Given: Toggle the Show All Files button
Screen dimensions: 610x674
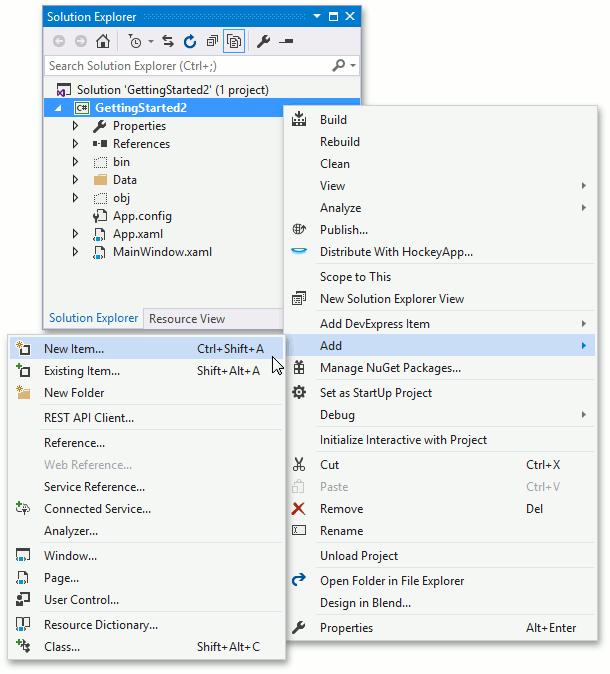Looking at the screenshot, I should (x=234, y=41).
